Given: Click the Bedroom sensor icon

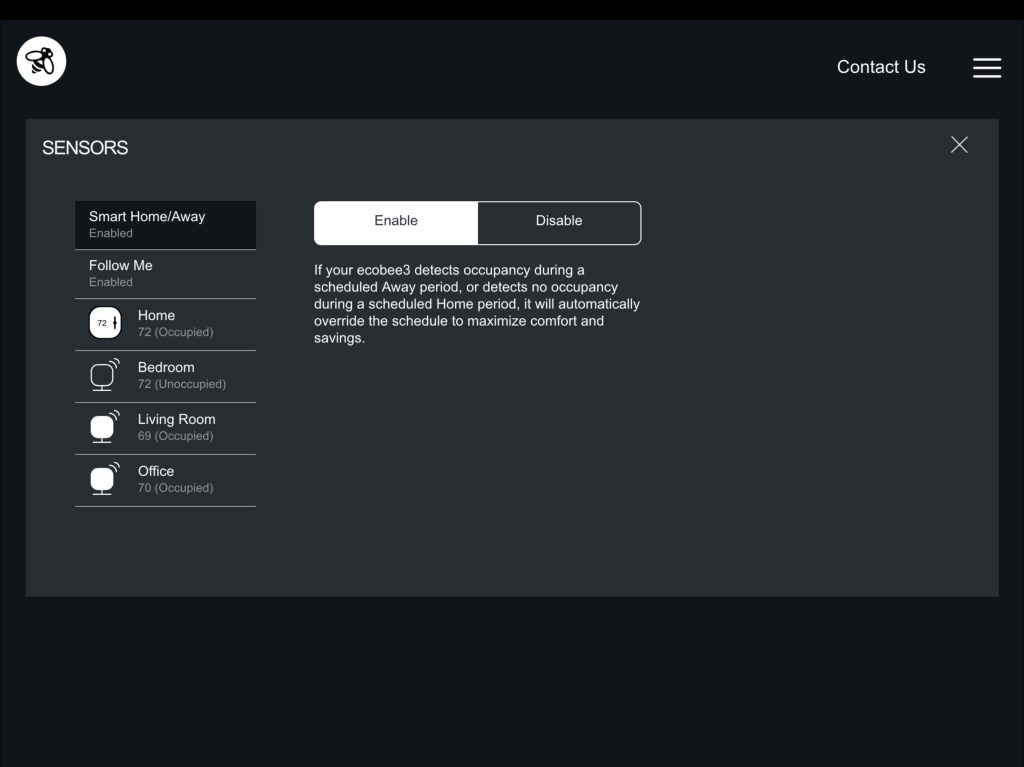Looking at the screenshot, I should tap(104, 375).
